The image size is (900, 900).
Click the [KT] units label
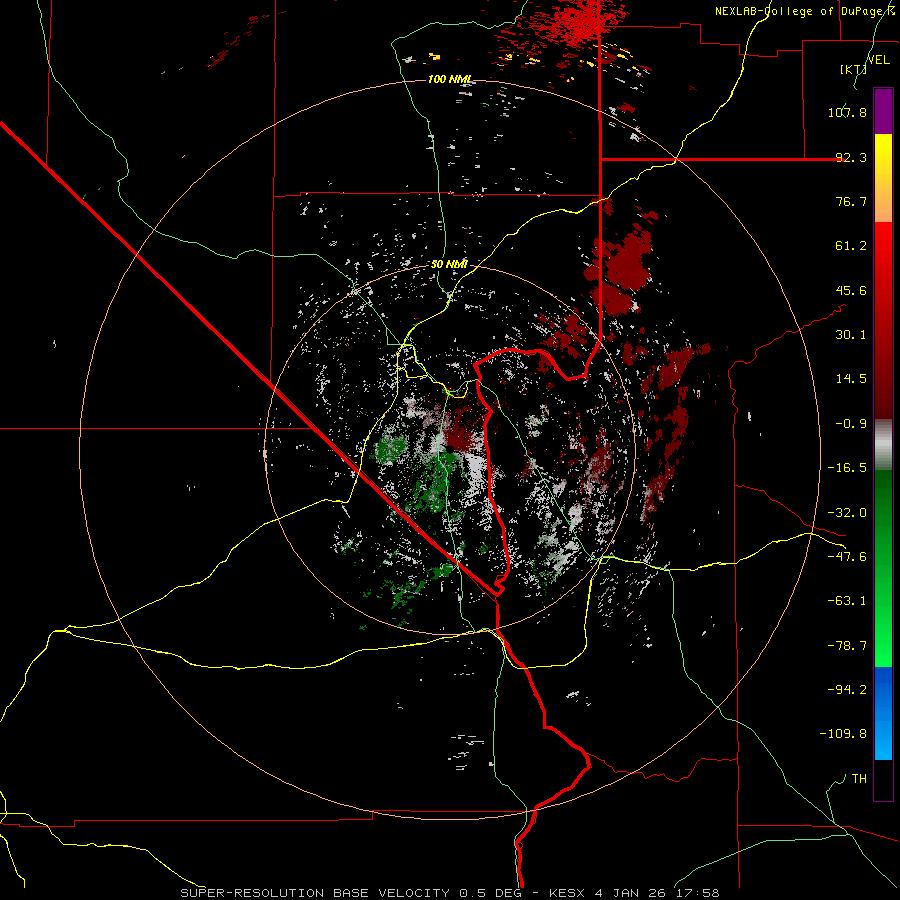(x=853, y=69)
